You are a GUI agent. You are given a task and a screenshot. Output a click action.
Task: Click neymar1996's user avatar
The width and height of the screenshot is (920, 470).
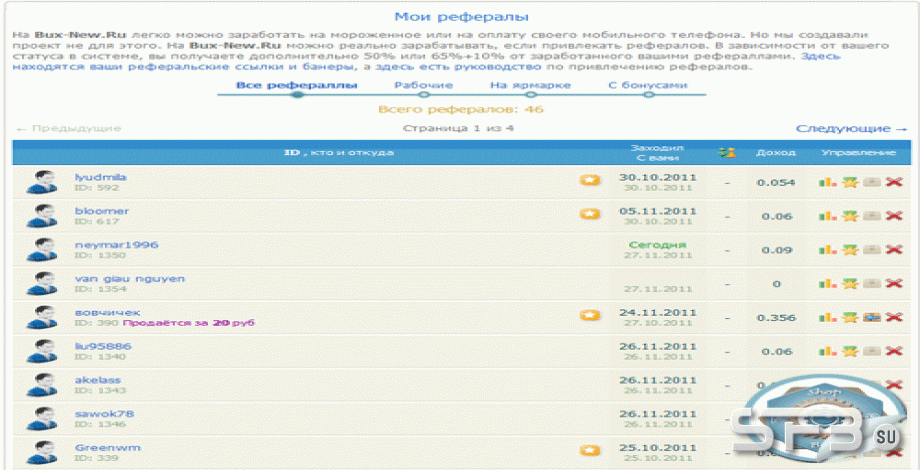pyautogui.click(x=42, y=250)
